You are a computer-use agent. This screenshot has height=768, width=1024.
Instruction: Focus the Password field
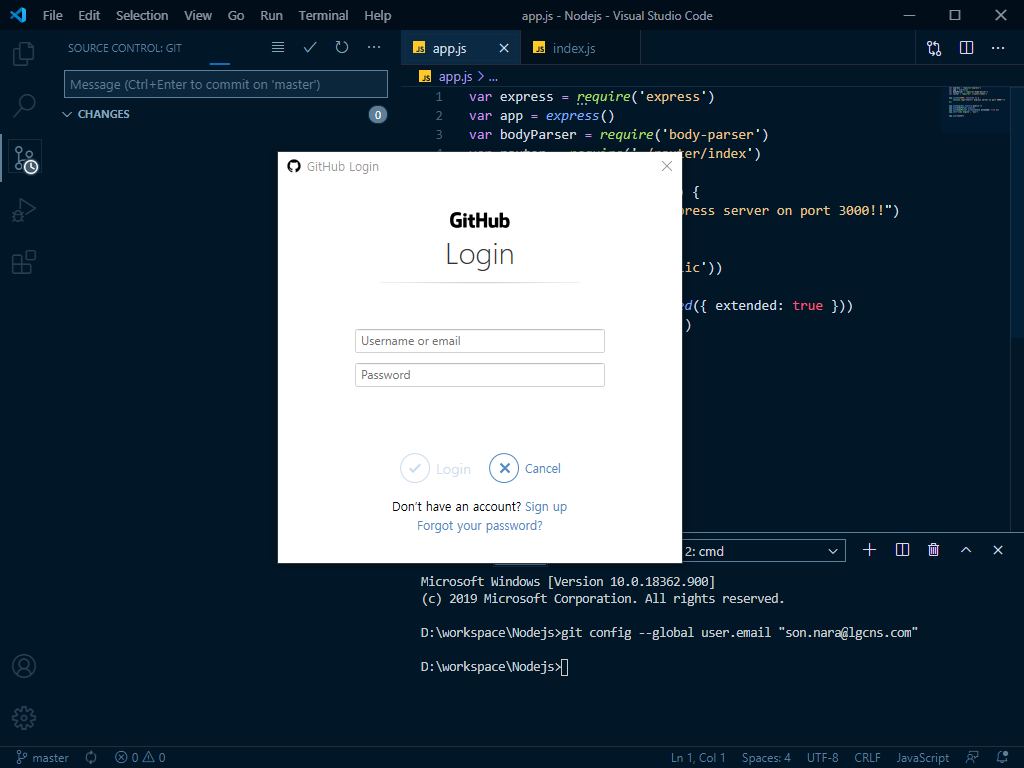479,375
